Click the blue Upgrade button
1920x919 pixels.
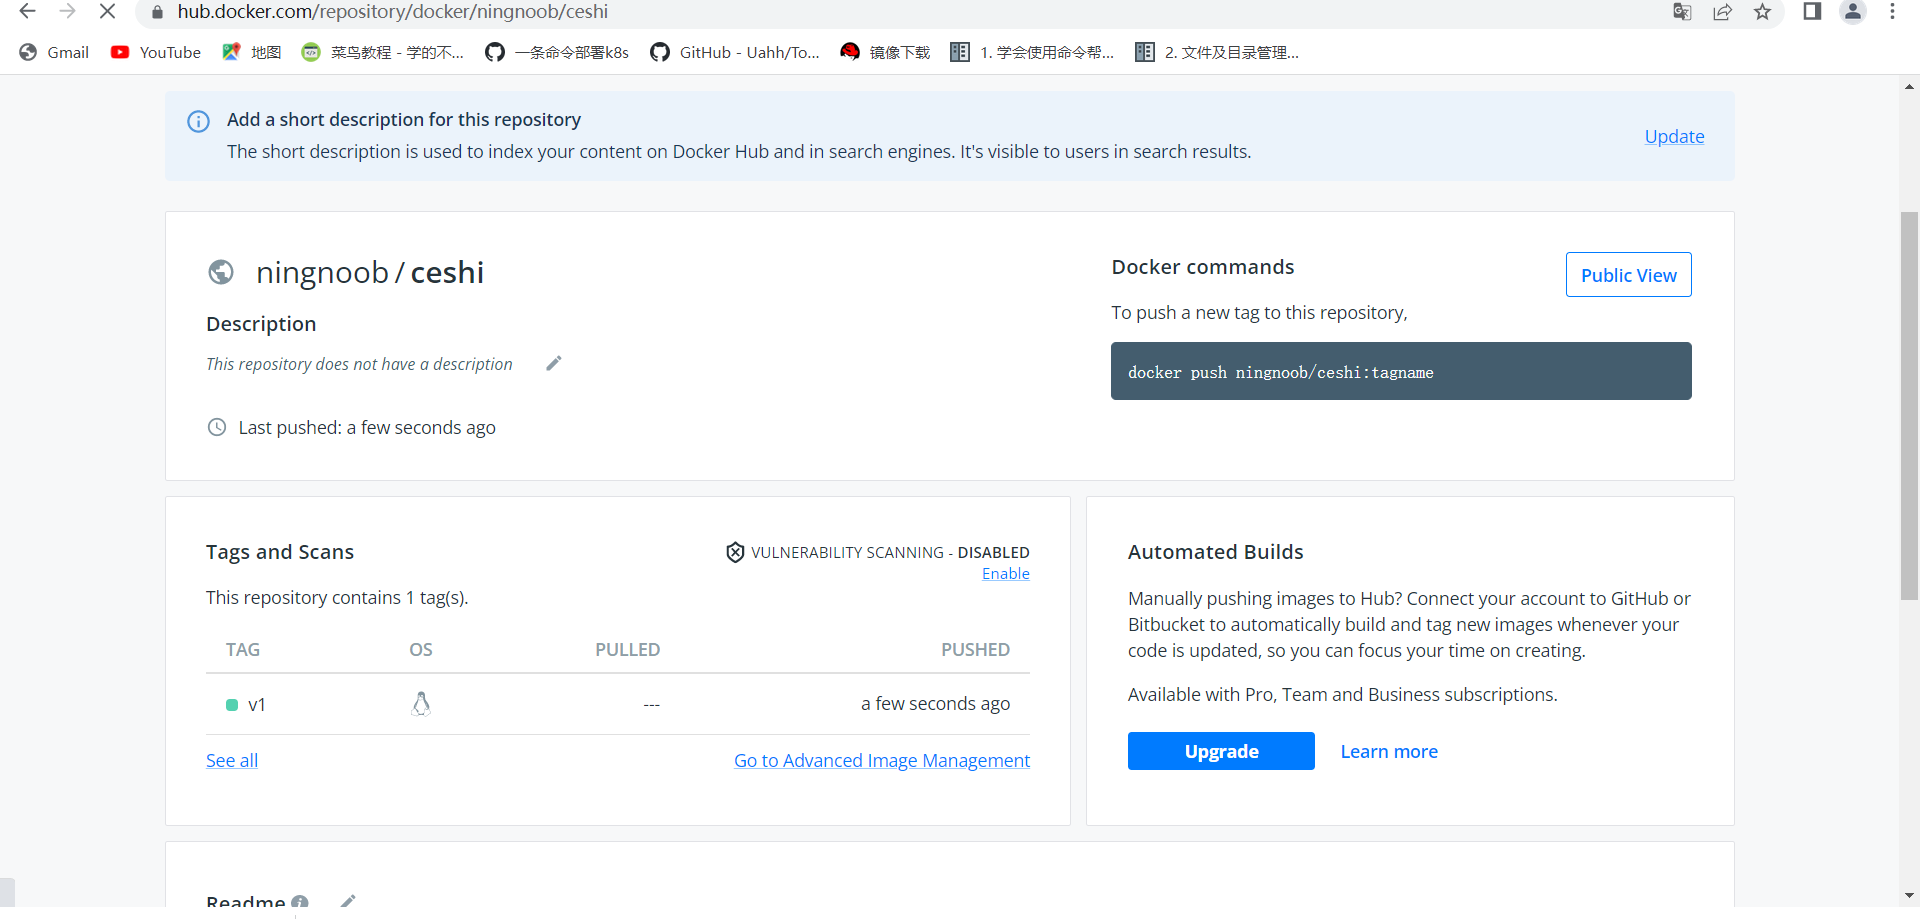tap(1221, 751)
